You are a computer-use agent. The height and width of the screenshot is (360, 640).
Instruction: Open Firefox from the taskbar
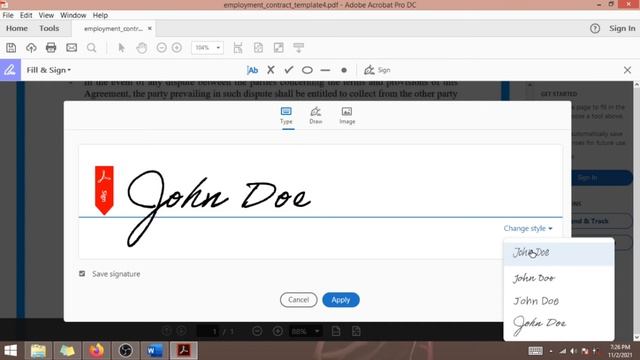coord(96,350)
